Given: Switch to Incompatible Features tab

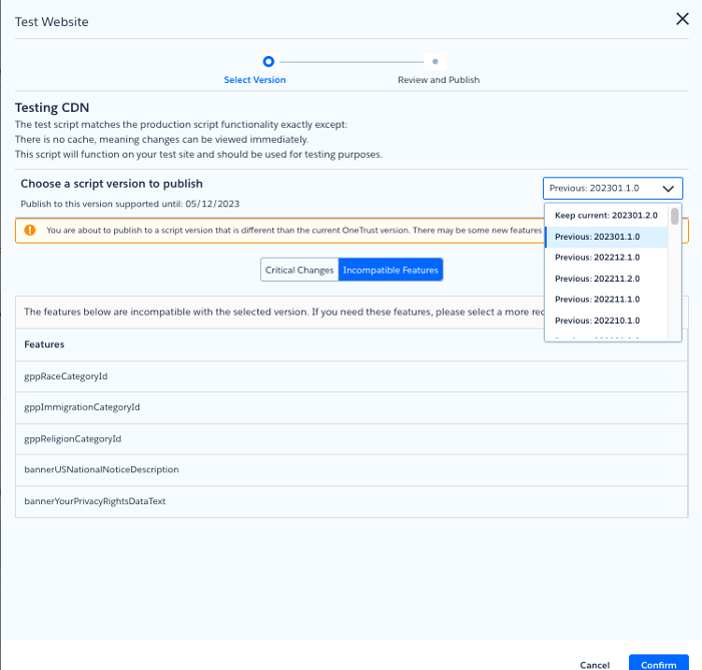Looking at the screenshot, I should click(390, 270).
